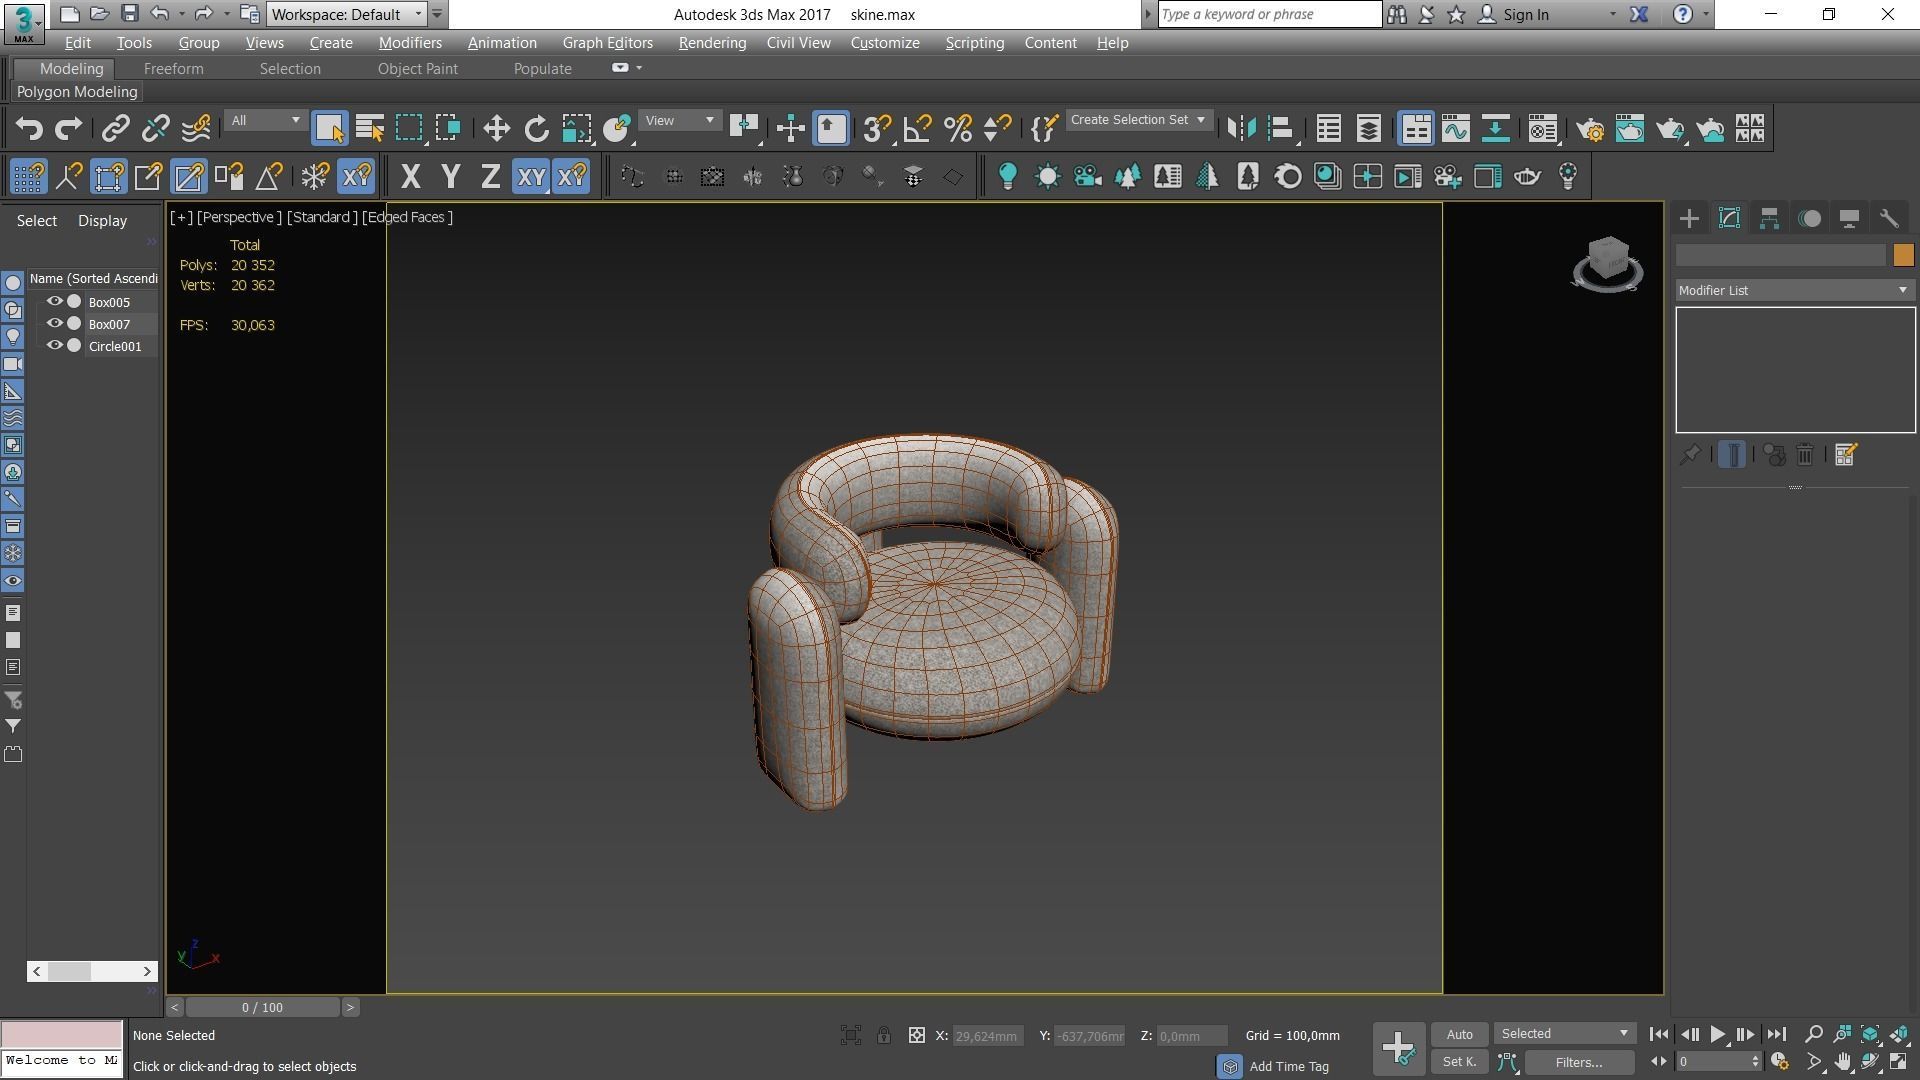Click the Percent Snap icon
Viewport: 1920px width, 1080px height.
pyautogui.click(x=958, y=128)
